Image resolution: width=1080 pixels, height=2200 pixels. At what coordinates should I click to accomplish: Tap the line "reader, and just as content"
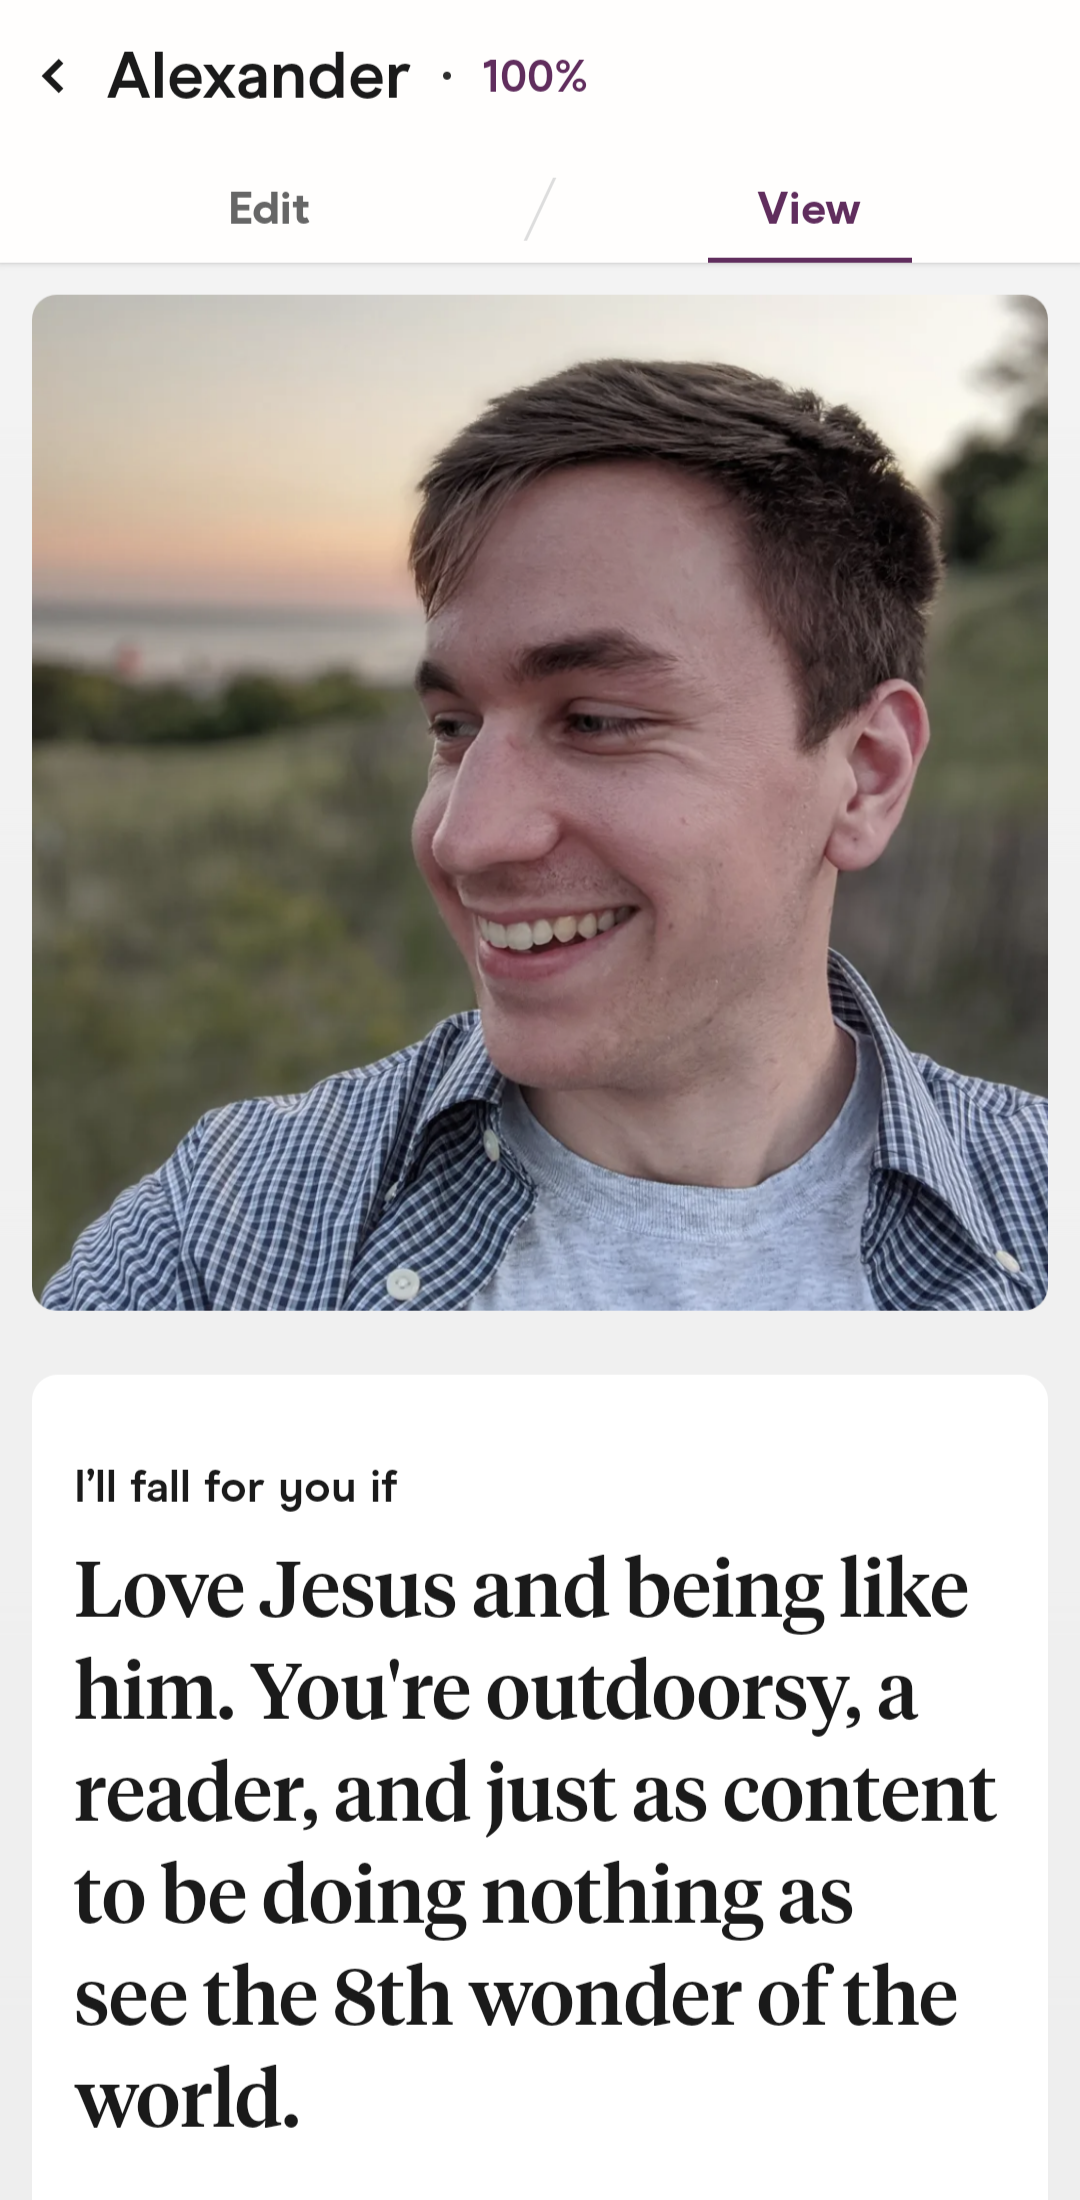click(536, 1792)
